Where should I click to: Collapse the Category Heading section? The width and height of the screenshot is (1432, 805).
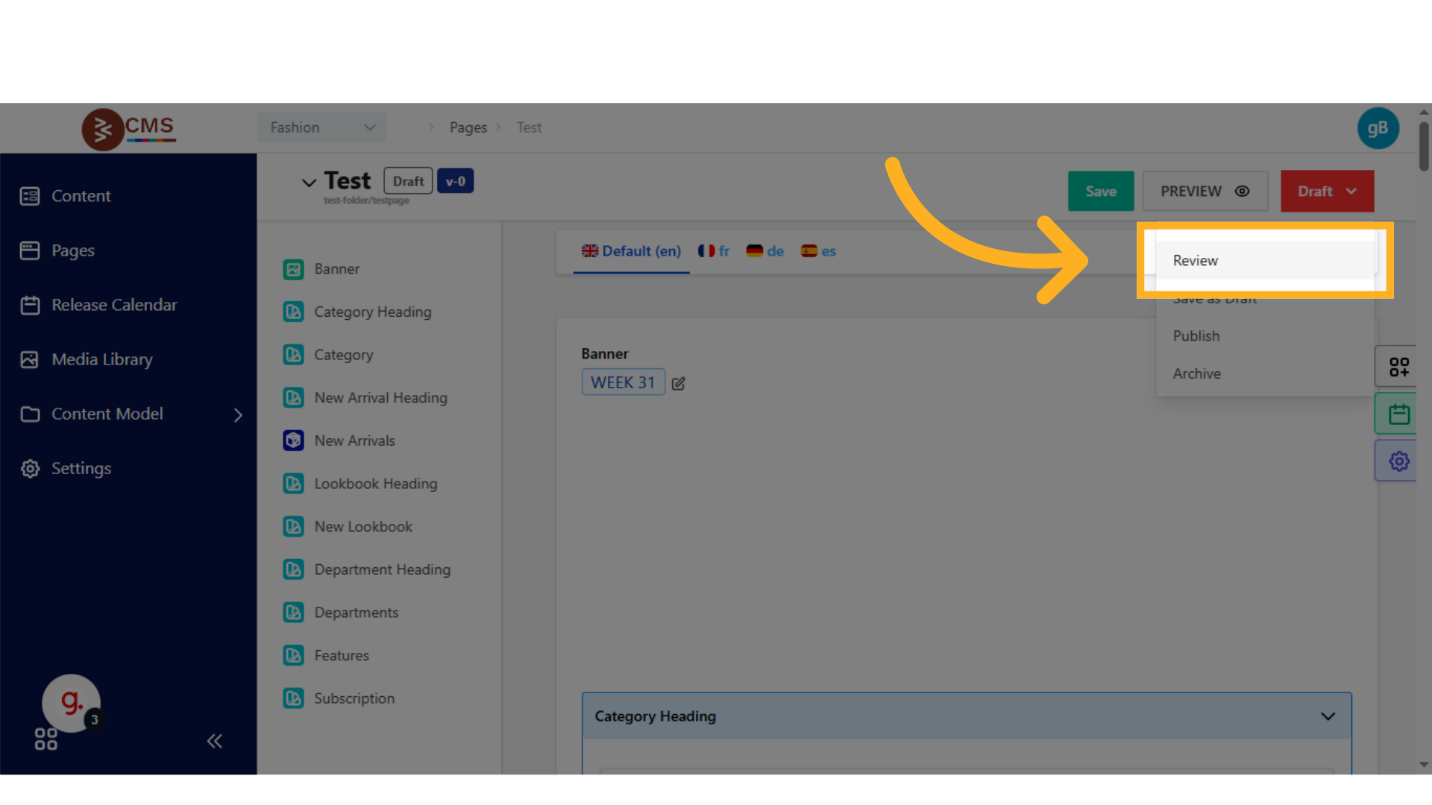coord(1327,716)
